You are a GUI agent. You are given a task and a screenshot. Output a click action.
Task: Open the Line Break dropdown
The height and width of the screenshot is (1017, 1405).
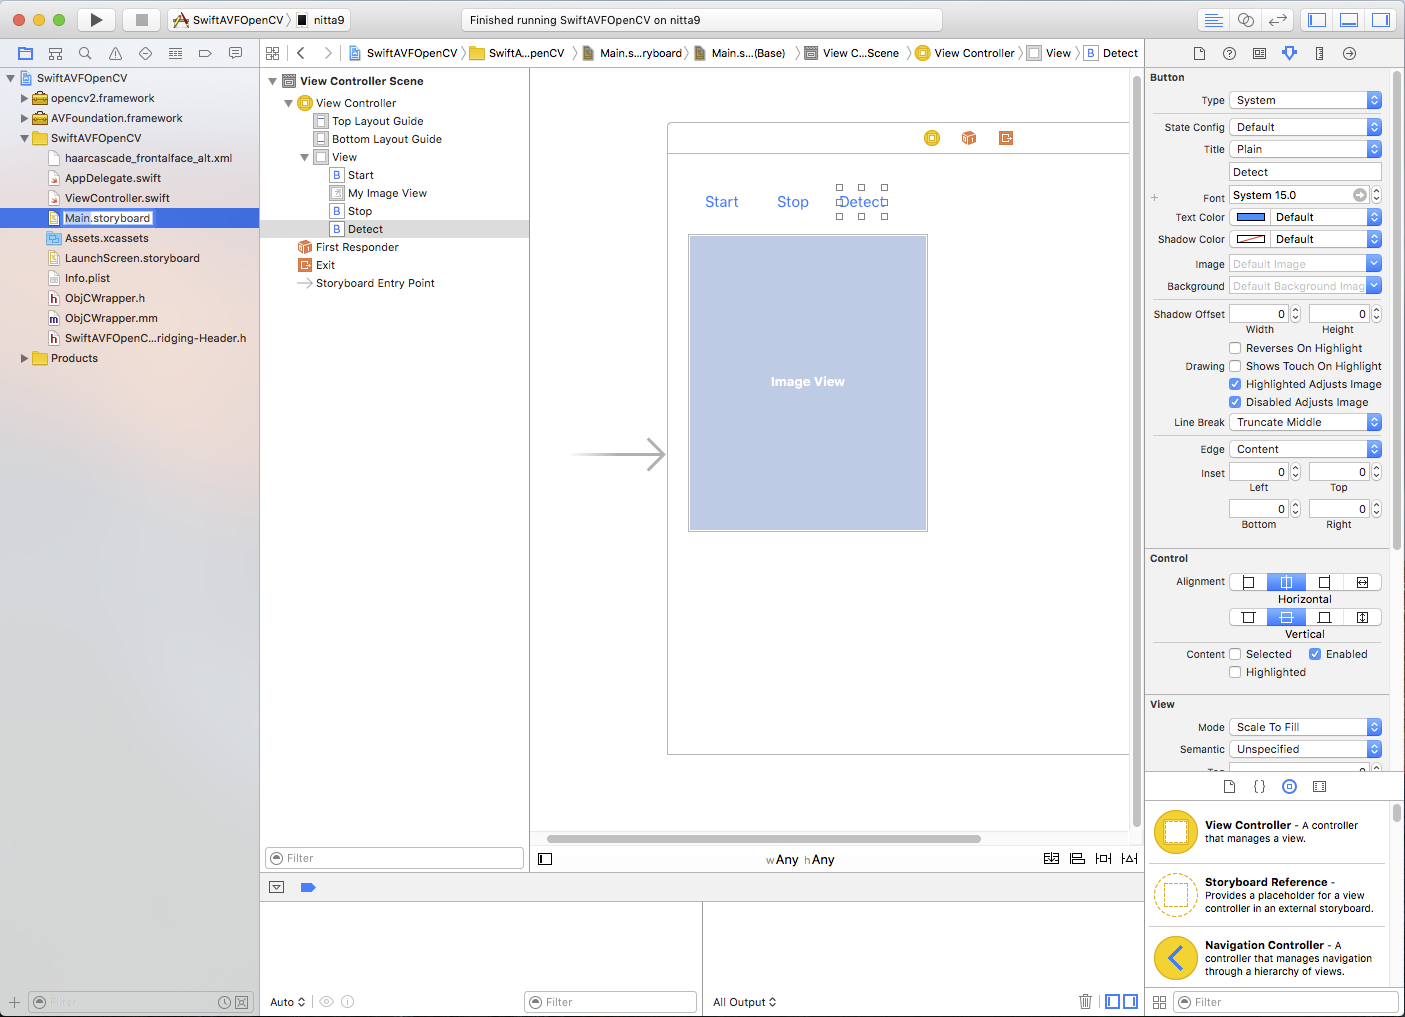[1305, 422]
